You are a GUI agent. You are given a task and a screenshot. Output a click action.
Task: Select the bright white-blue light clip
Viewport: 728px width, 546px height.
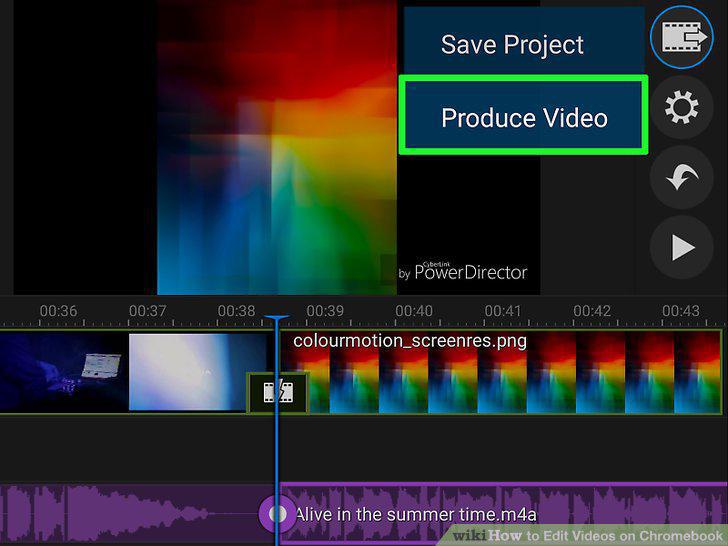coord(199,372)
